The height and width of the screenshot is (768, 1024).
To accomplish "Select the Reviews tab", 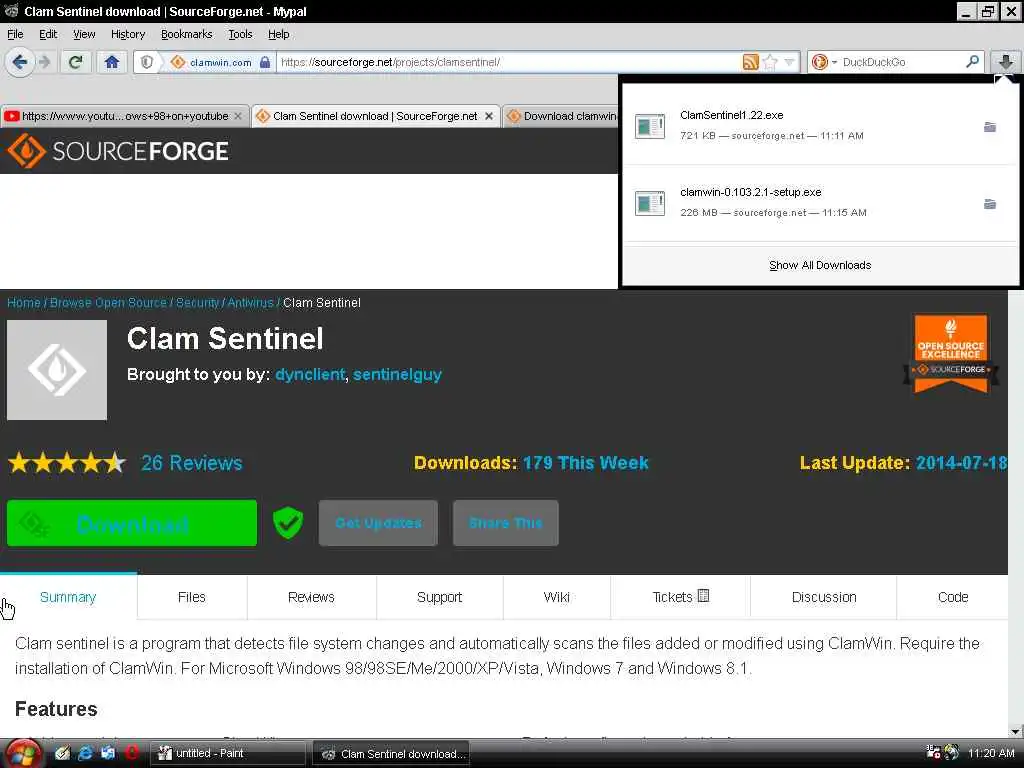I will click(x=311, y=597).
